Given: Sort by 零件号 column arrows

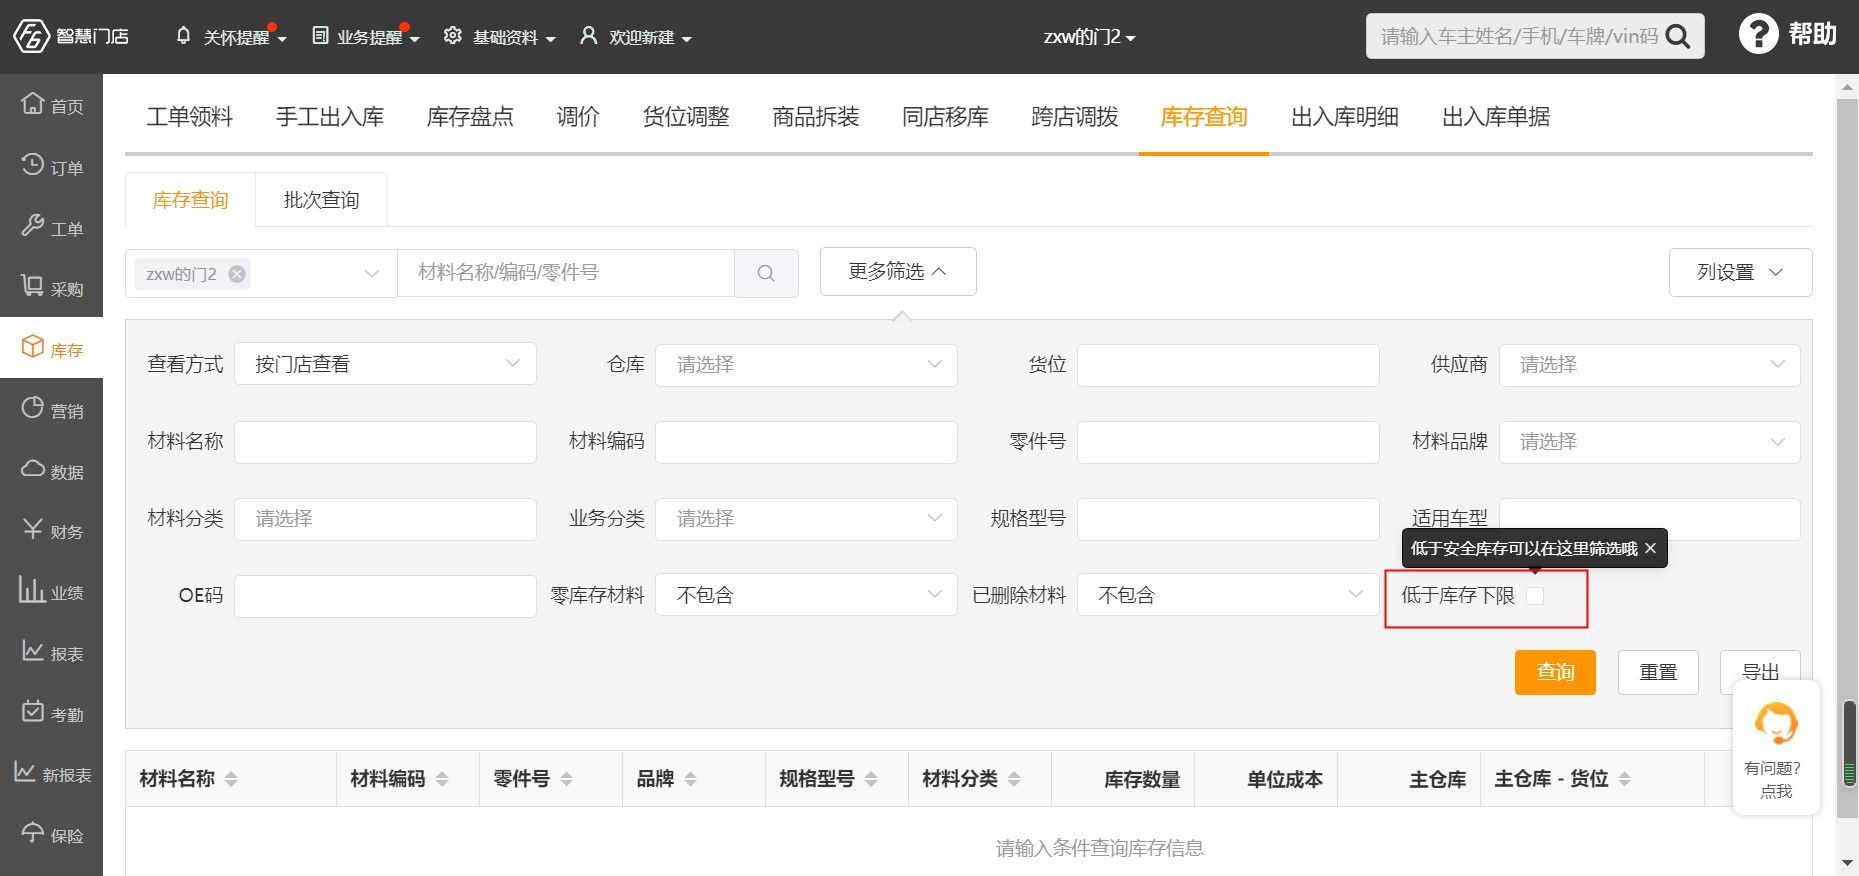Looking at the screenshot, I should click(566, 779).
